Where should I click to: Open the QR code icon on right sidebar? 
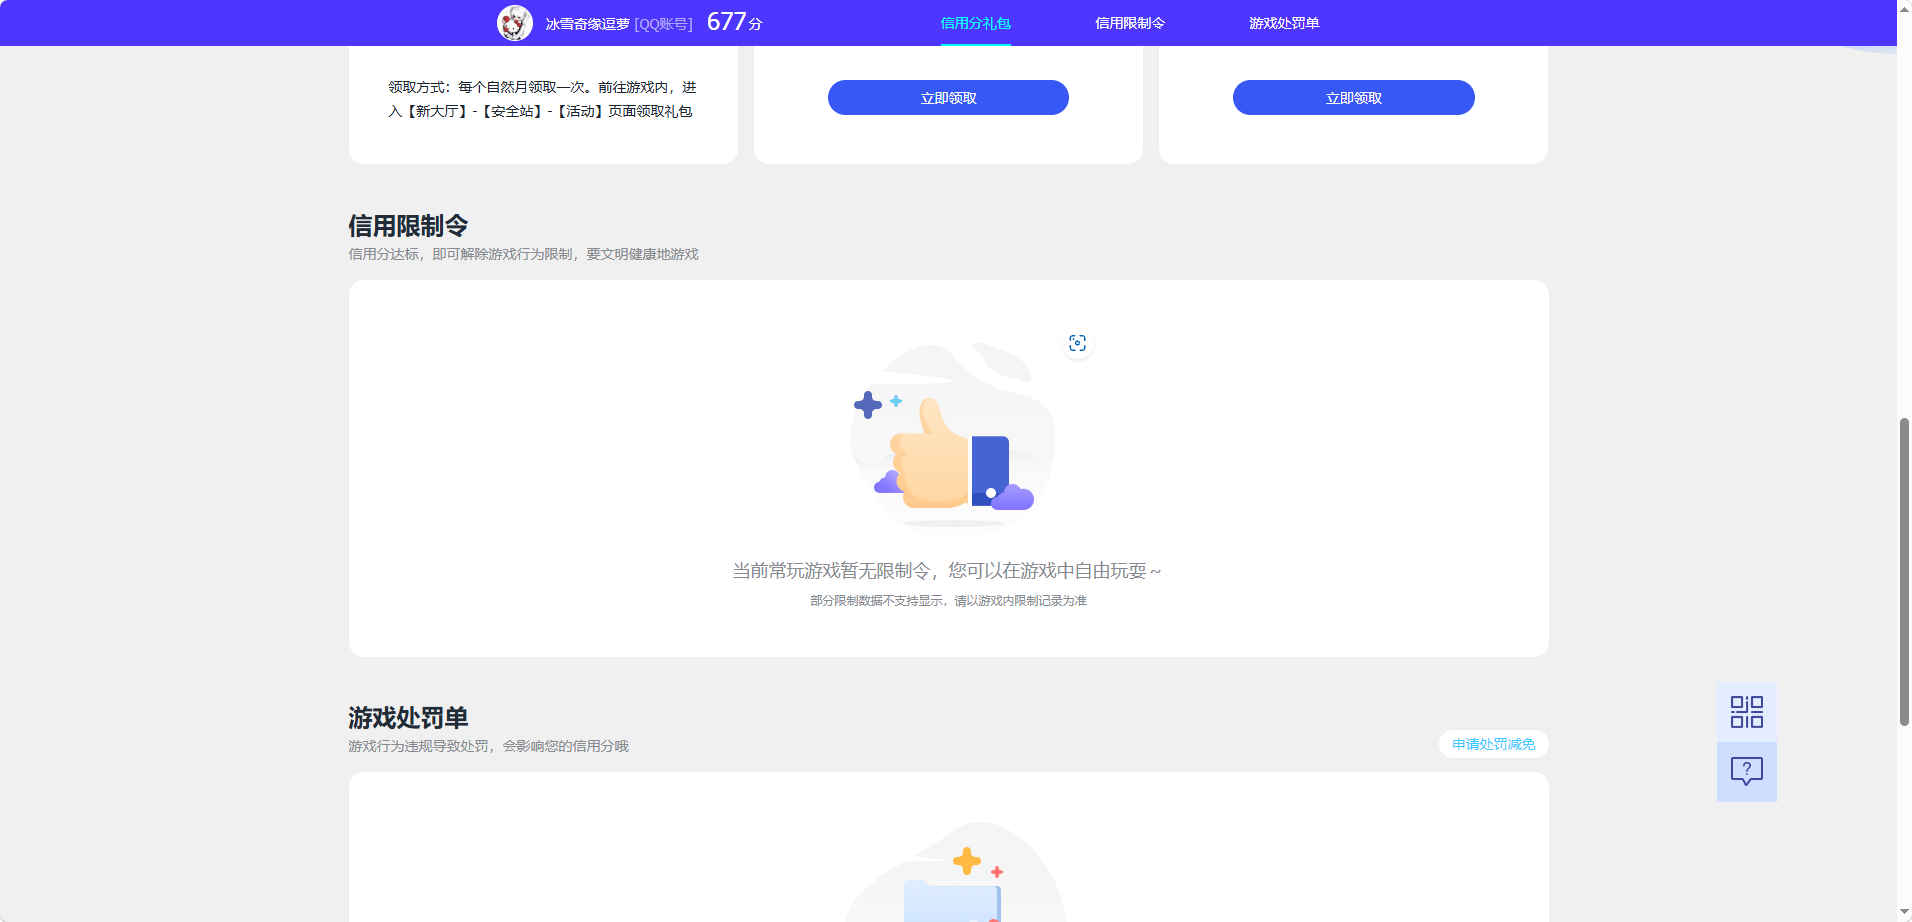point(1746,712)
